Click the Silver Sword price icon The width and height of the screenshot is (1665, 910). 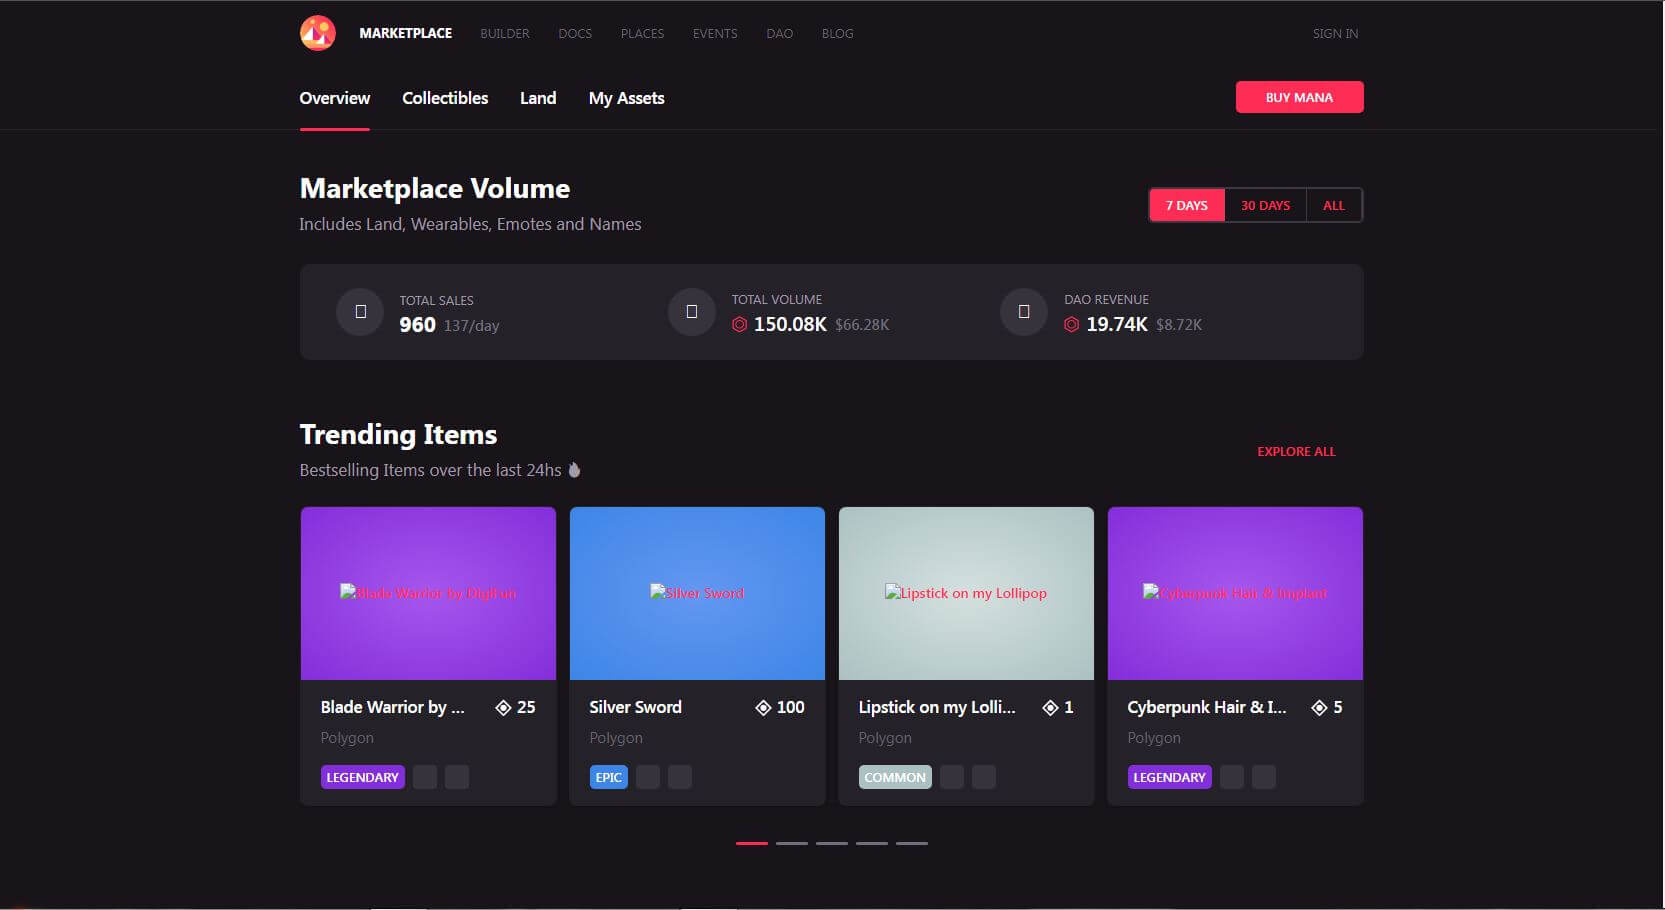763,708
